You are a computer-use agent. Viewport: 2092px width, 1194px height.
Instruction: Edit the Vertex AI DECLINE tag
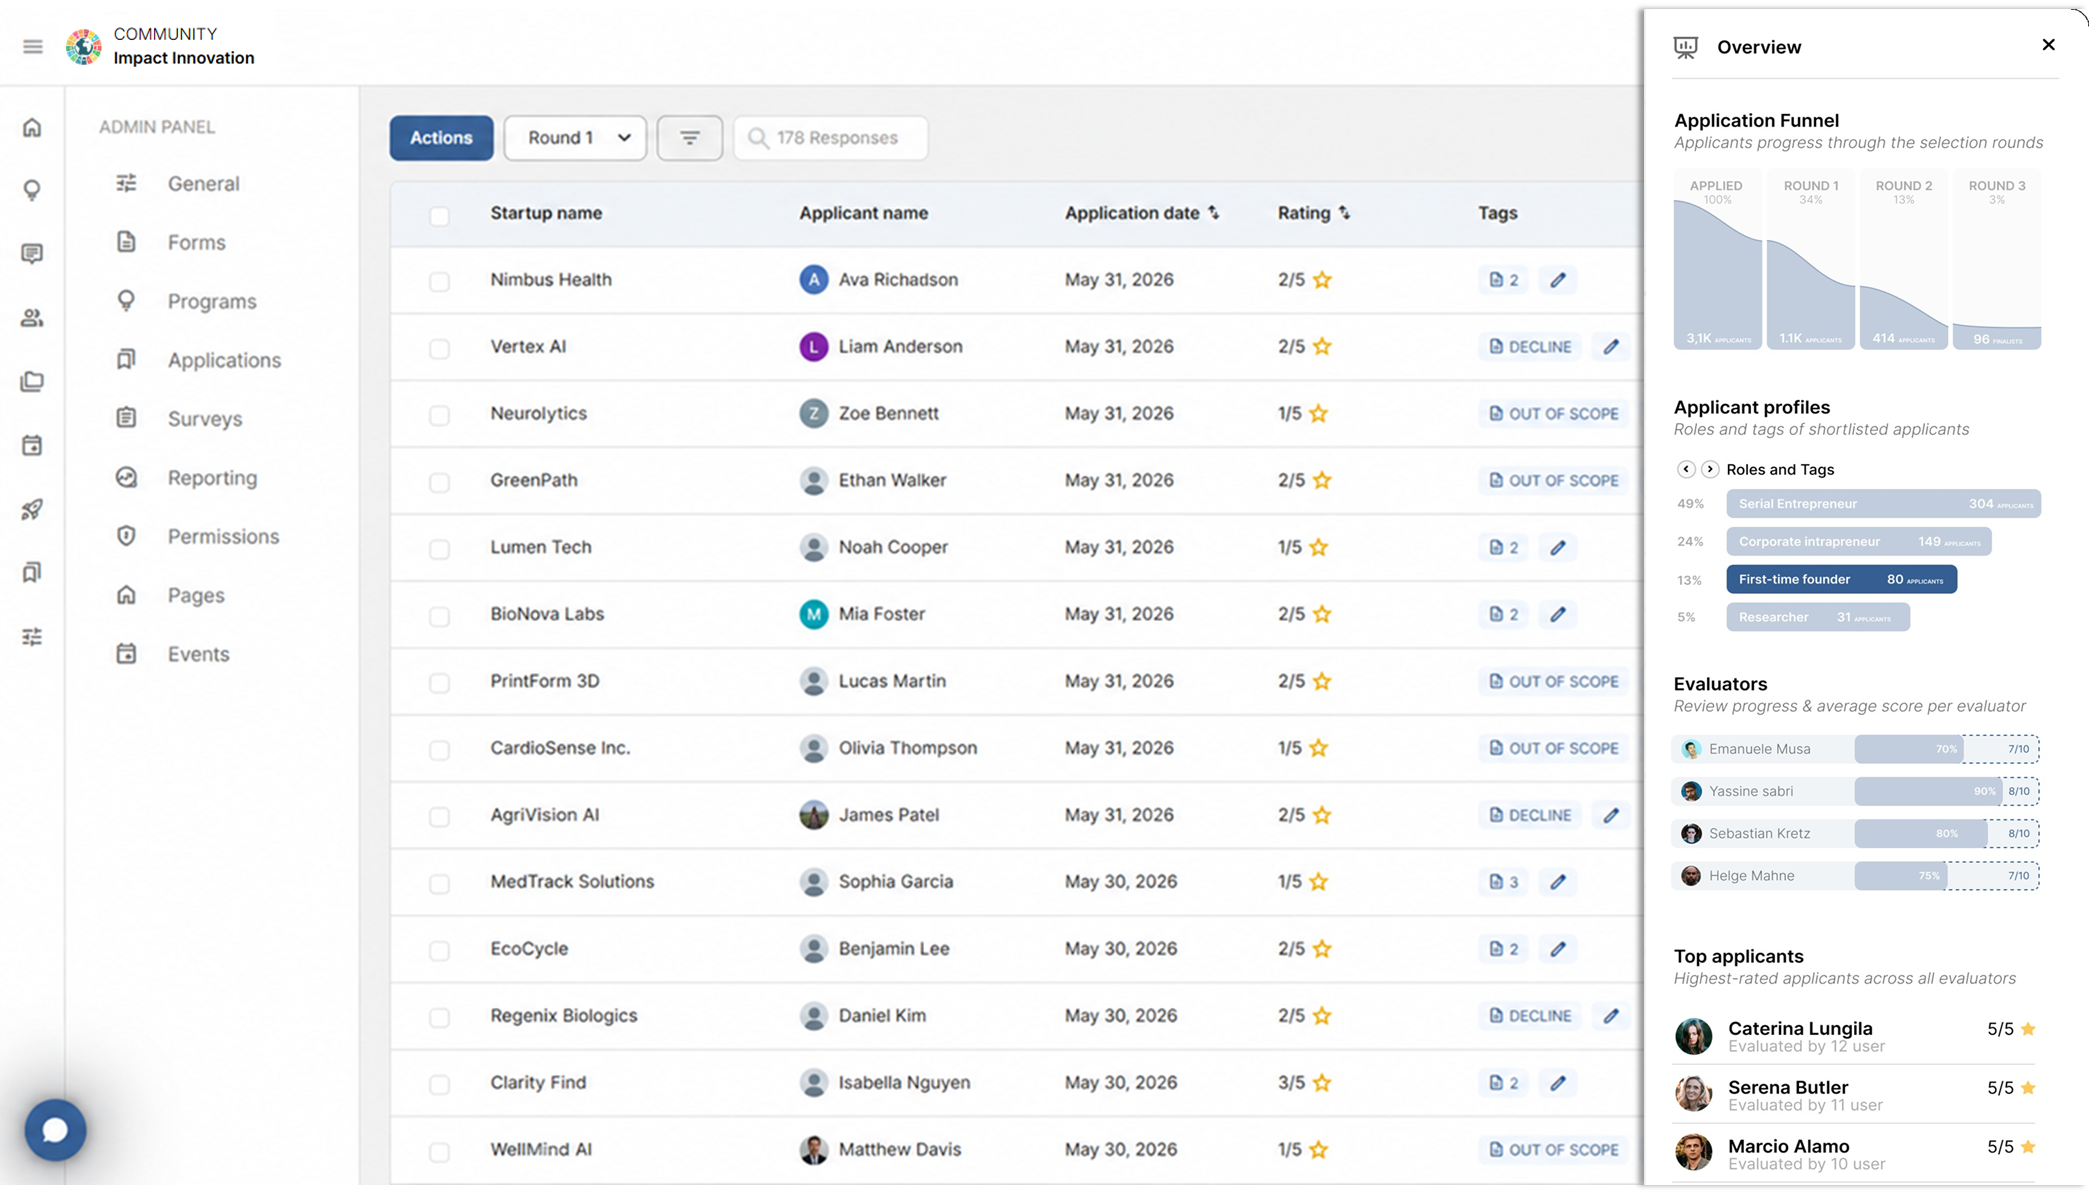tap(1610, 347)
